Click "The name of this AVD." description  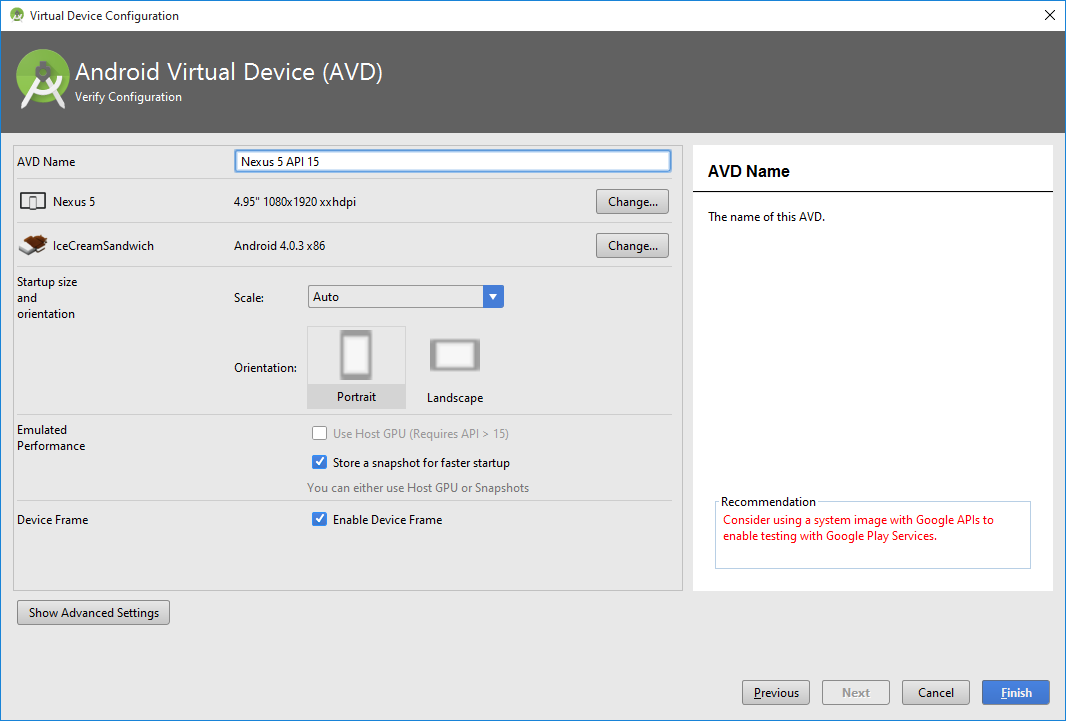(766, 217)
